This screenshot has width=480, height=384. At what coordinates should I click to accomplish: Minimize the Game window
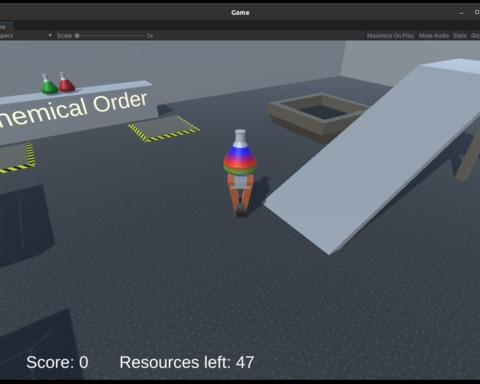pos(461,13)
